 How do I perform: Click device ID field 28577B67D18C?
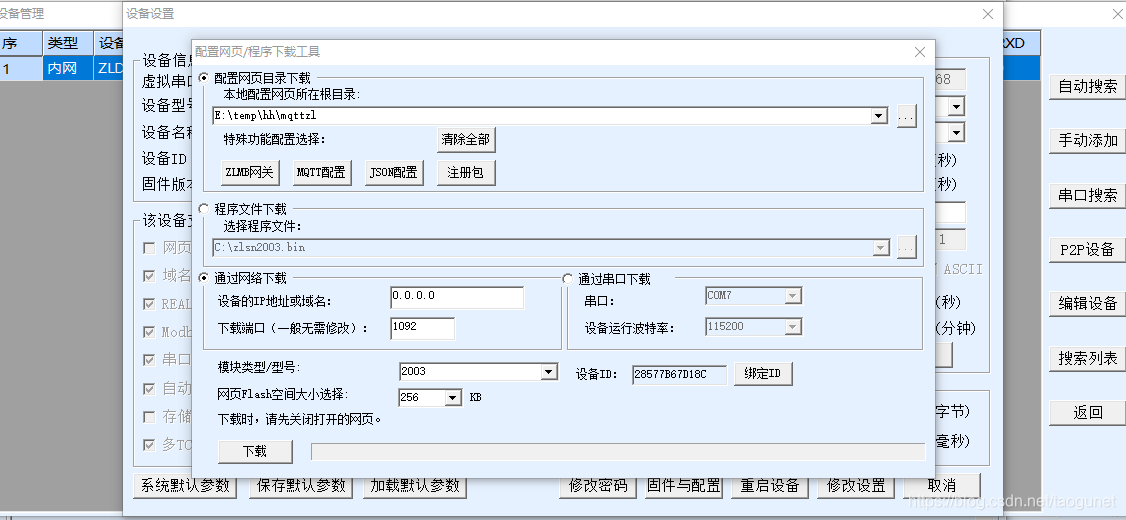pos(680,374)
